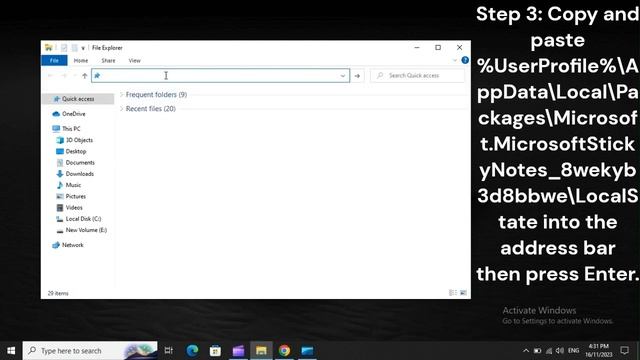Click the ENG language indicator
The image size is (640, 360).
[x=573, y=351]
